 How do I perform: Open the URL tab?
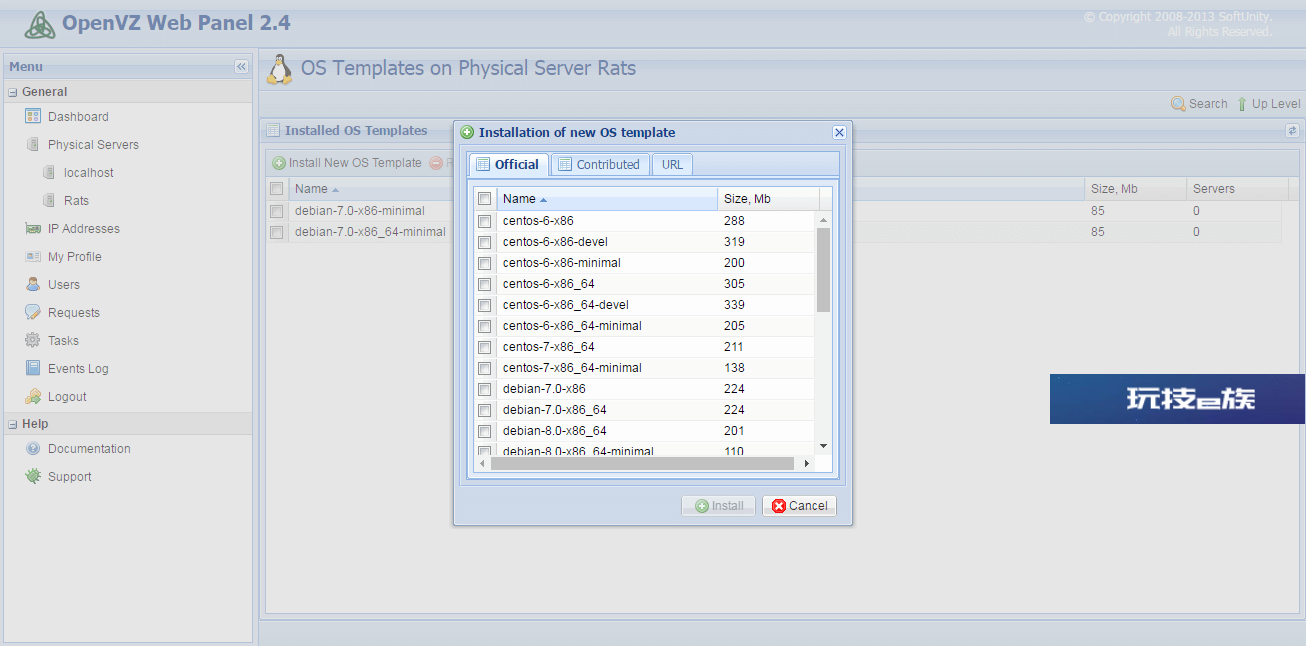672,164
